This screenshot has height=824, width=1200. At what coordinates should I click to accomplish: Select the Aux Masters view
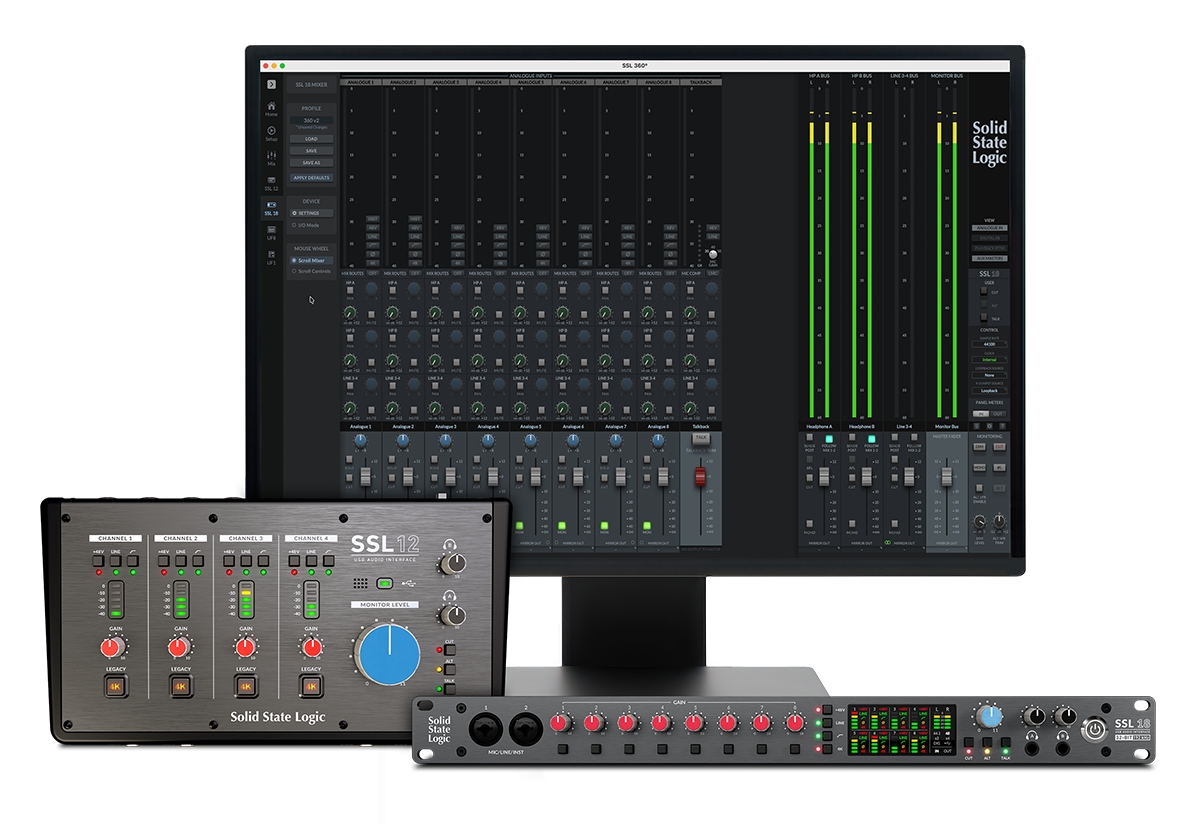pyautogui.click(x=990, y=258)
